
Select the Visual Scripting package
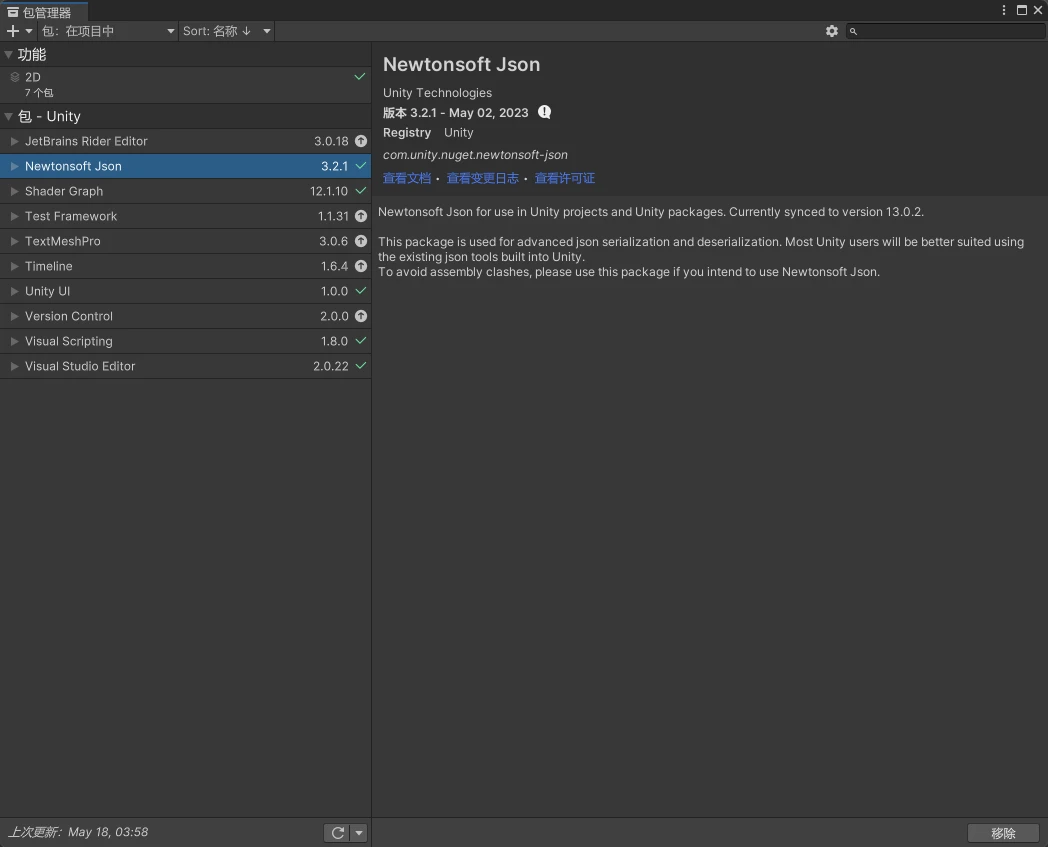click(69, 341)
